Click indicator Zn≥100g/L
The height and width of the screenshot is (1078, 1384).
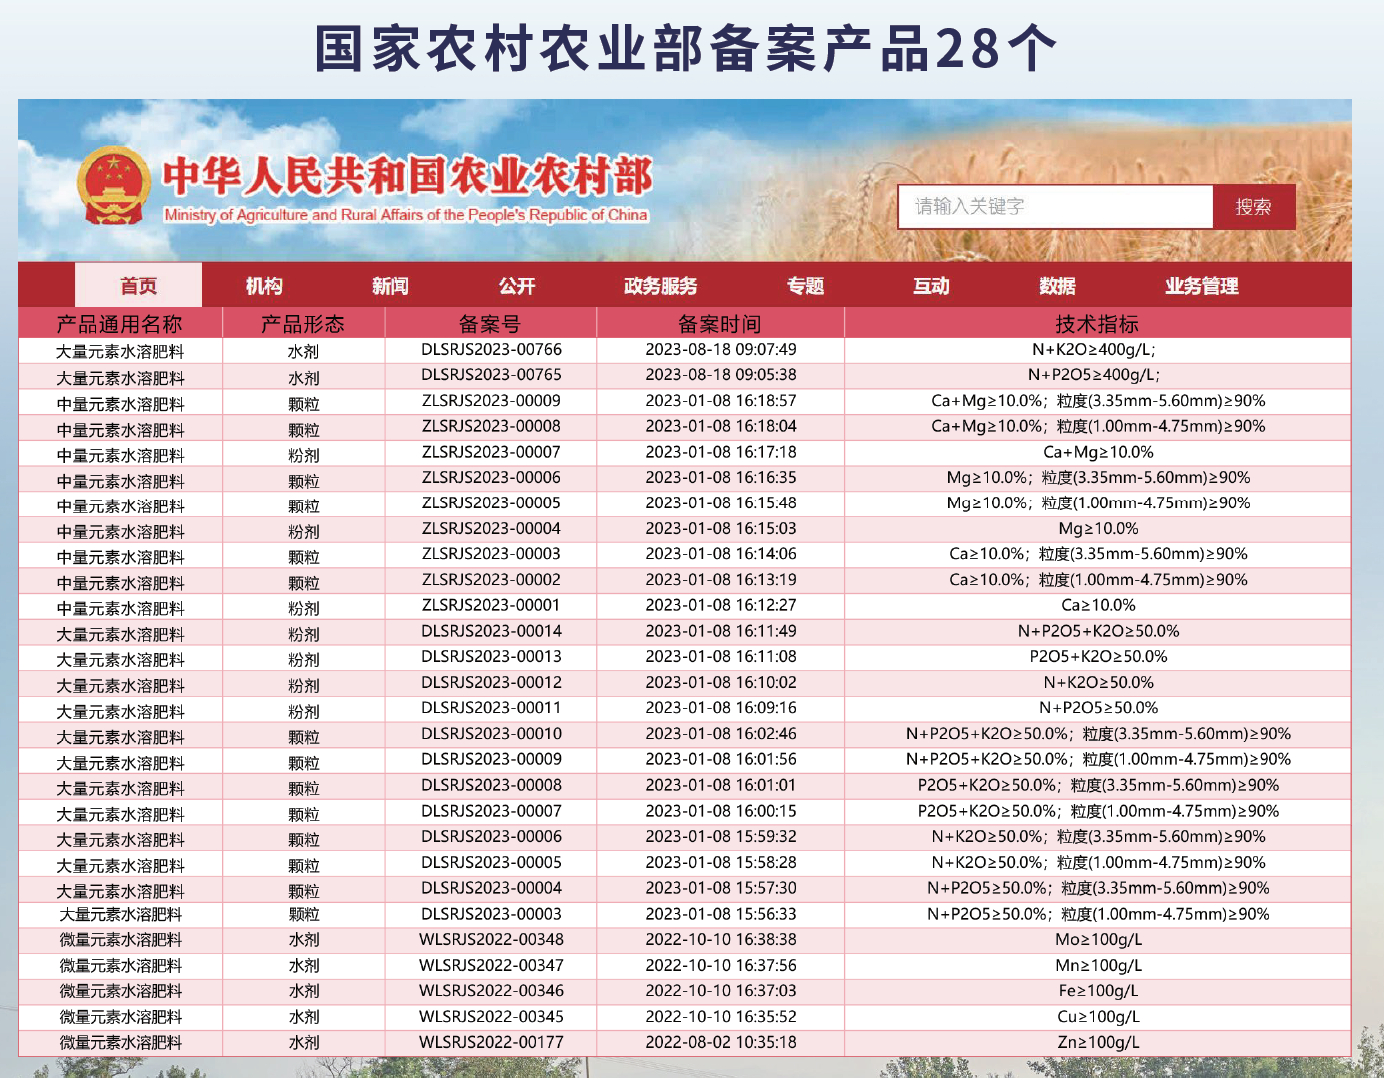[x=1098, y=1042]
